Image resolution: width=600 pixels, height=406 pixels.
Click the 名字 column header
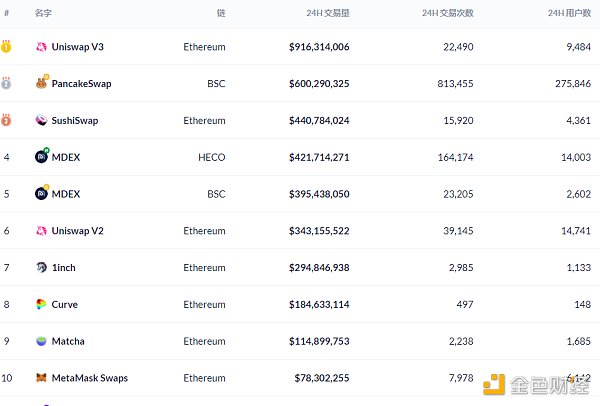pyautogui.click(x=43, y=13)
